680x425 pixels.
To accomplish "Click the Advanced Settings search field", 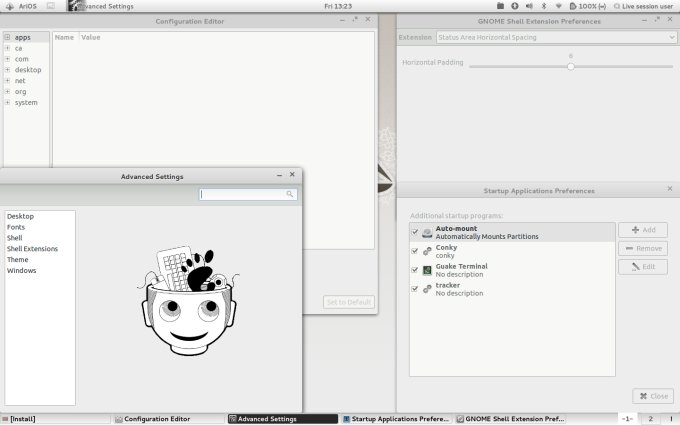I will click(x=248, y=194).
